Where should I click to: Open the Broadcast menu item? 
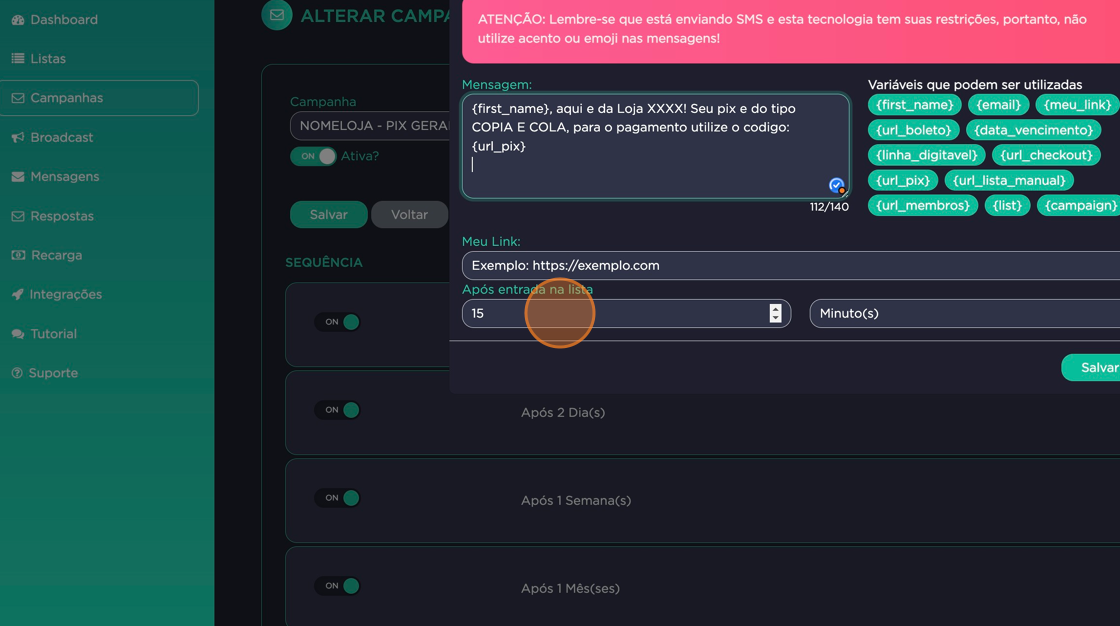coord(52,137)
